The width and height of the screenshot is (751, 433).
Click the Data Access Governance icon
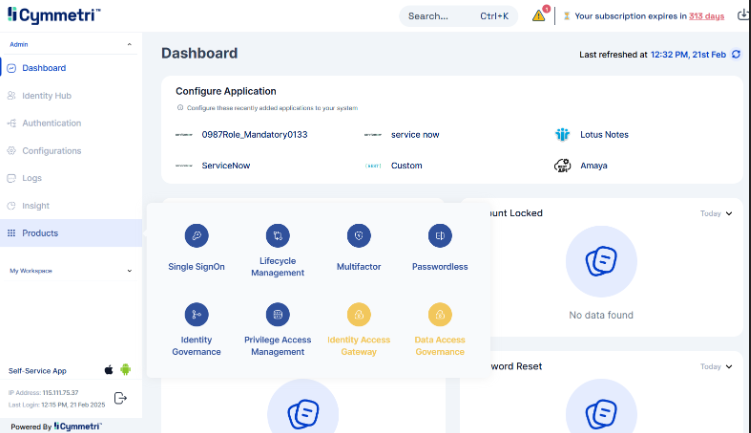(x=439, y=314)
